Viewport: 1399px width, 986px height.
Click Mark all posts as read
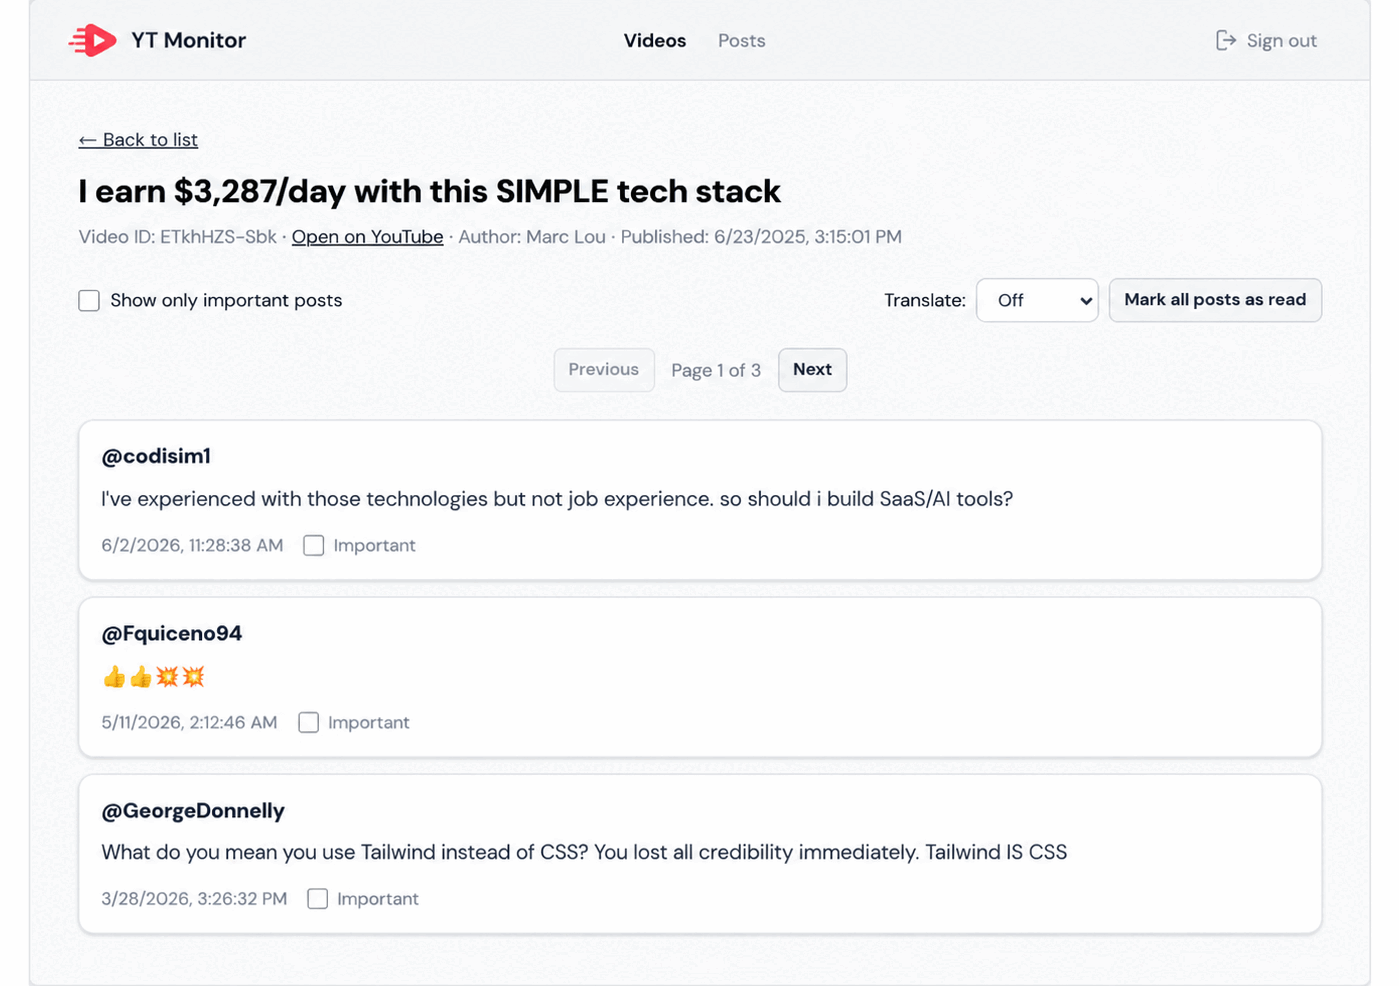(x=1215, y=300)
